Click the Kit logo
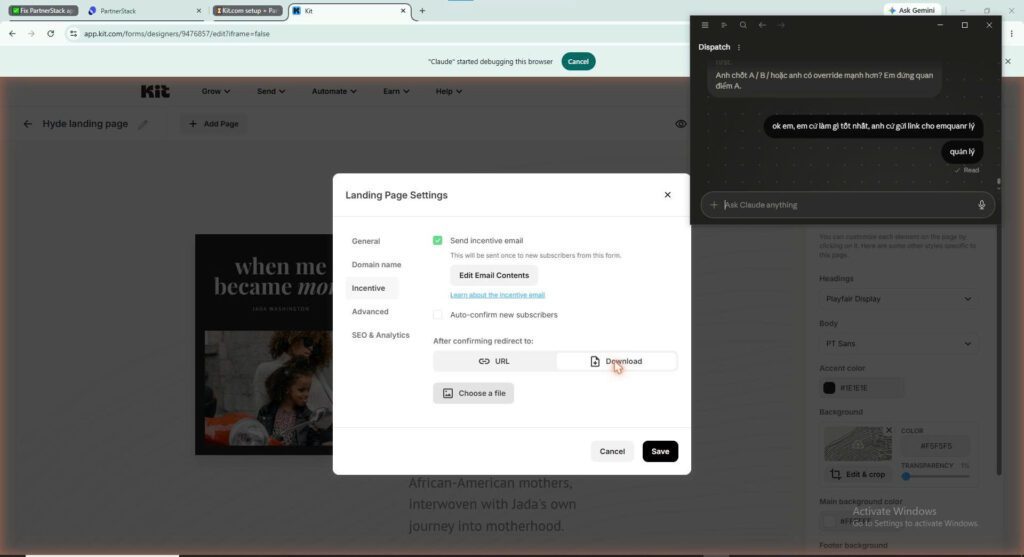1024x557 pixels. [x=155, y=91]
